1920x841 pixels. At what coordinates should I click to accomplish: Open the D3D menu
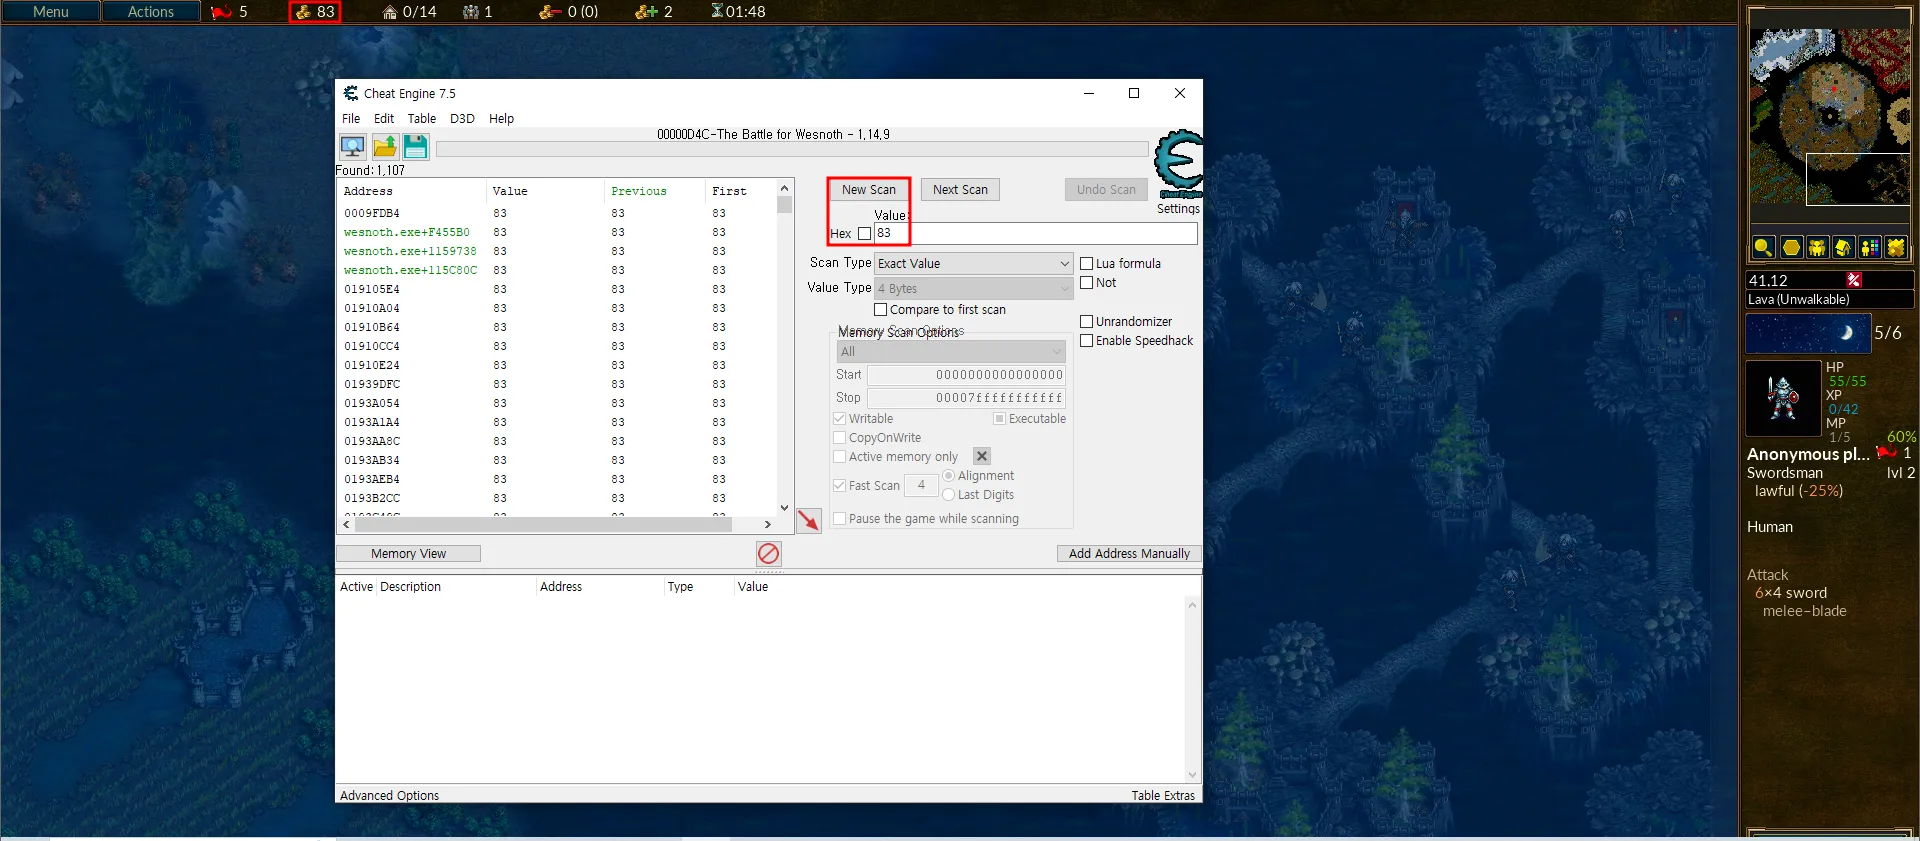point(462,118)
